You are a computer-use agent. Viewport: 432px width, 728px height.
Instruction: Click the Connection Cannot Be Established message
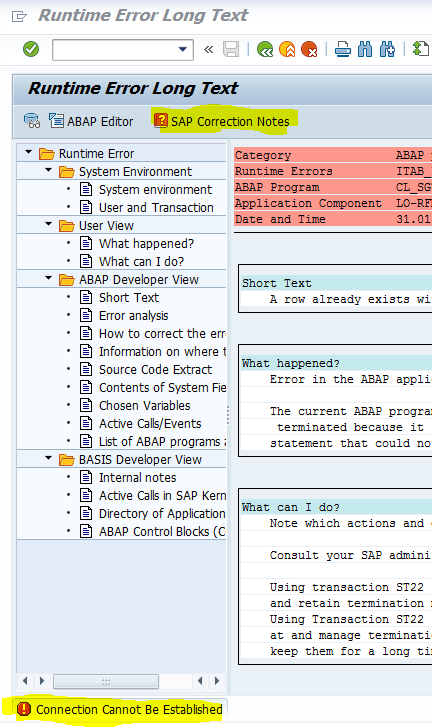pyautogui.click(x=129, y=710)
